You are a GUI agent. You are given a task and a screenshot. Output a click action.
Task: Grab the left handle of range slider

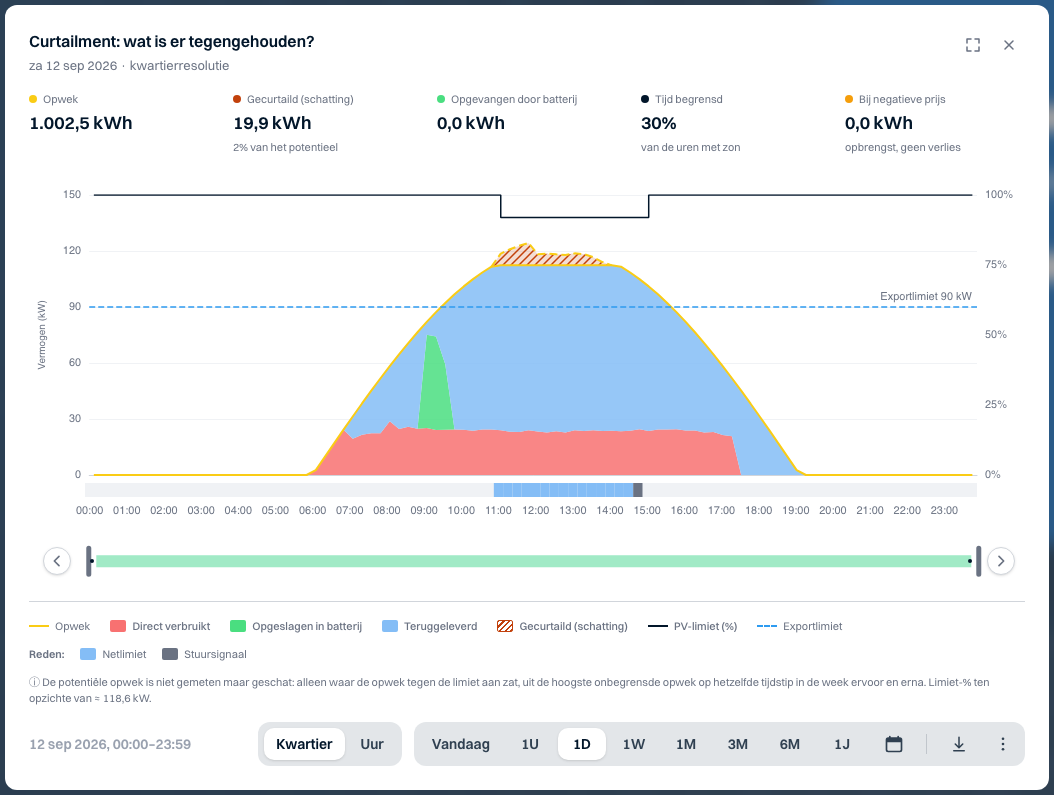tap(89, 561)
